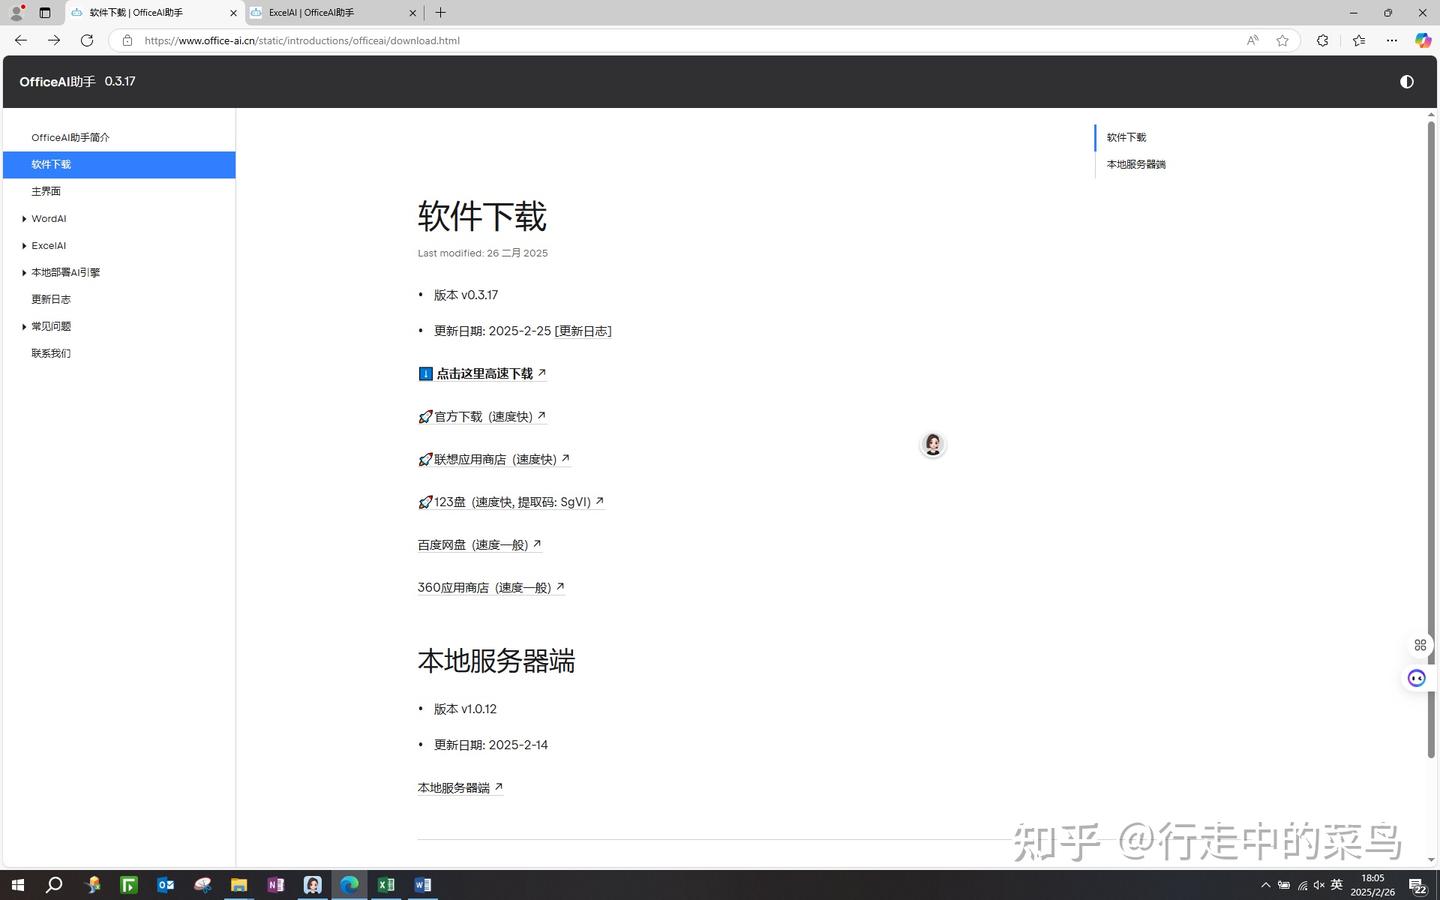Switch to ExcelAI | OfficeAI助手 tab
The width and height of the screenshot is (1440, 900).
334,13
